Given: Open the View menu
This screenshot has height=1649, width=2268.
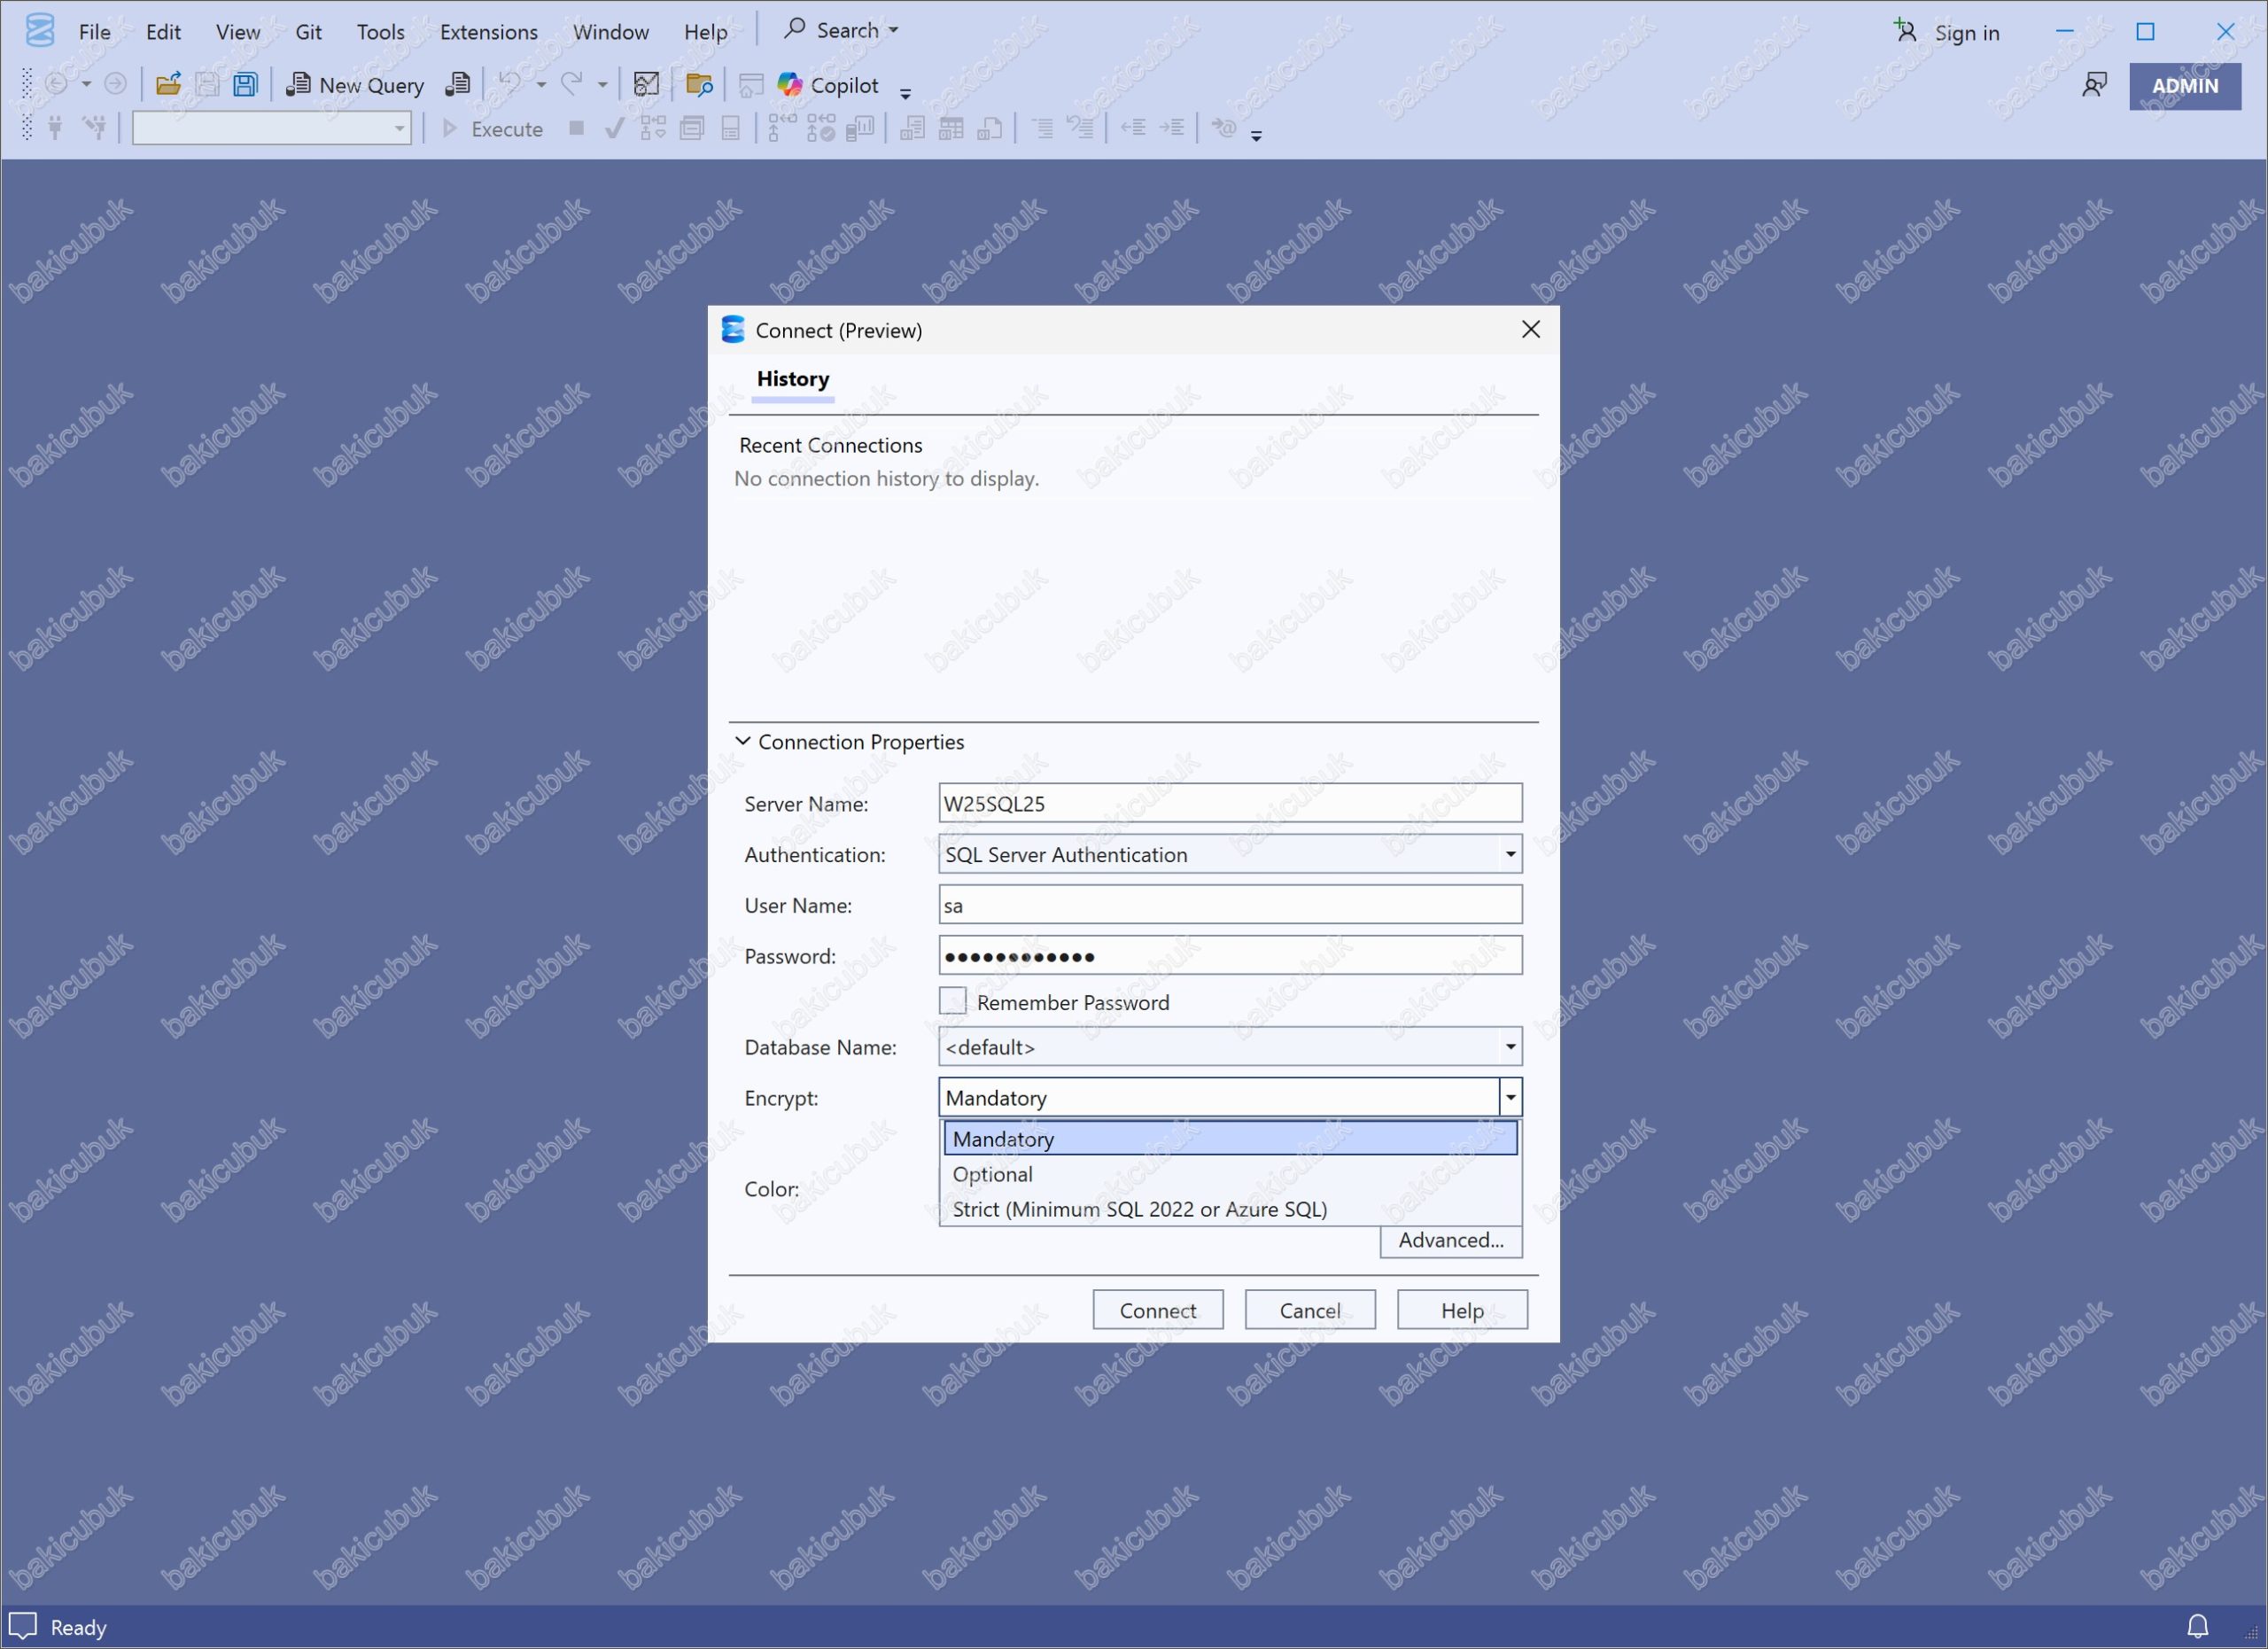Looking at the screenshot, I should [238, 32].
